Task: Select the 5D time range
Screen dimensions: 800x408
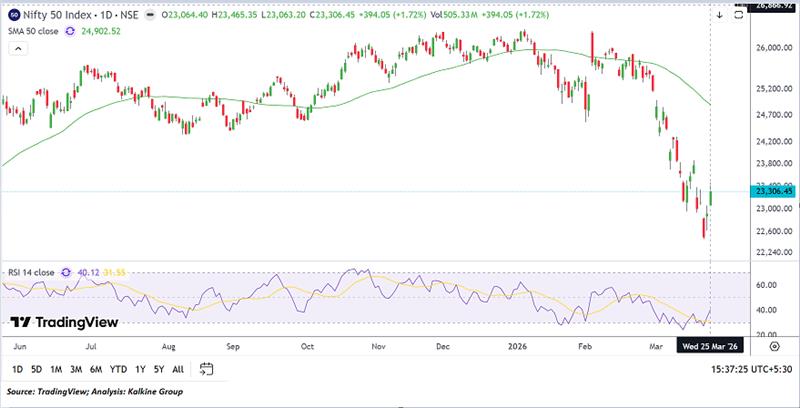Action: [36, 369]
